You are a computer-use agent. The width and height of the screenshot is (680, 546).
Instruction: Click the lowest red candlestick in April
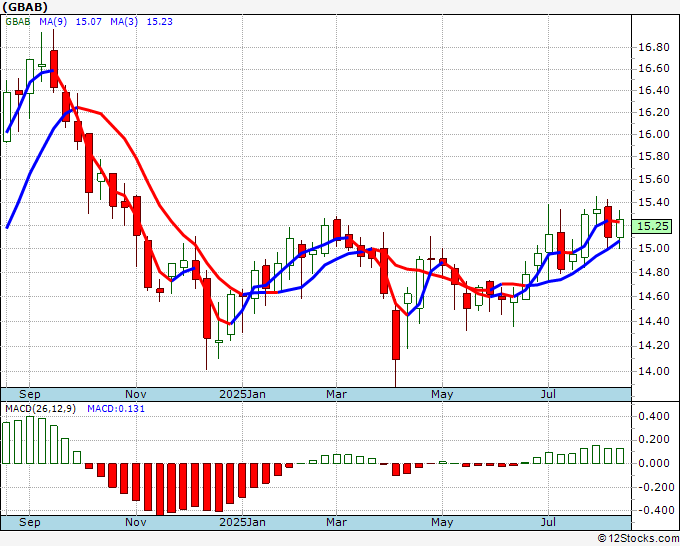pos(396,334)
